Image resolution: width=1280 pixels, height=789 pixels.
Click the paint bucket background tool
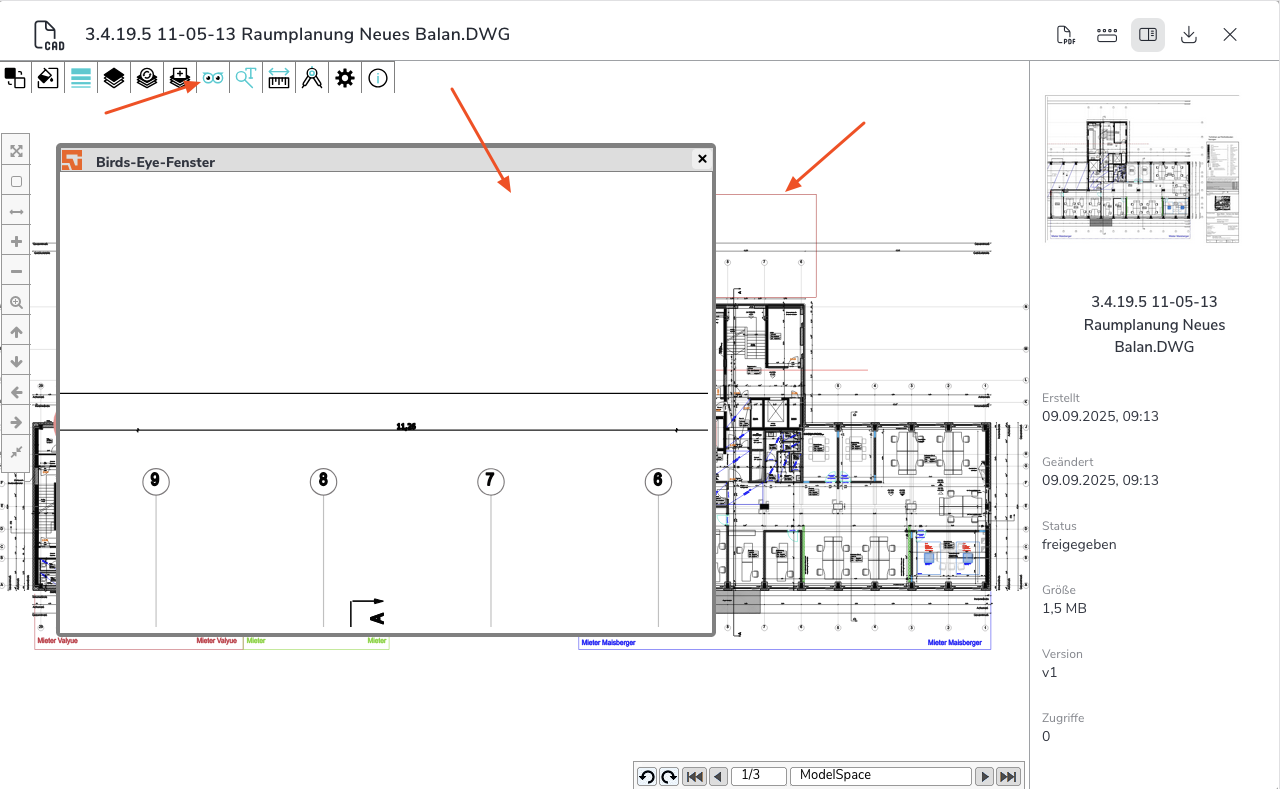click(x=48, y=78)
